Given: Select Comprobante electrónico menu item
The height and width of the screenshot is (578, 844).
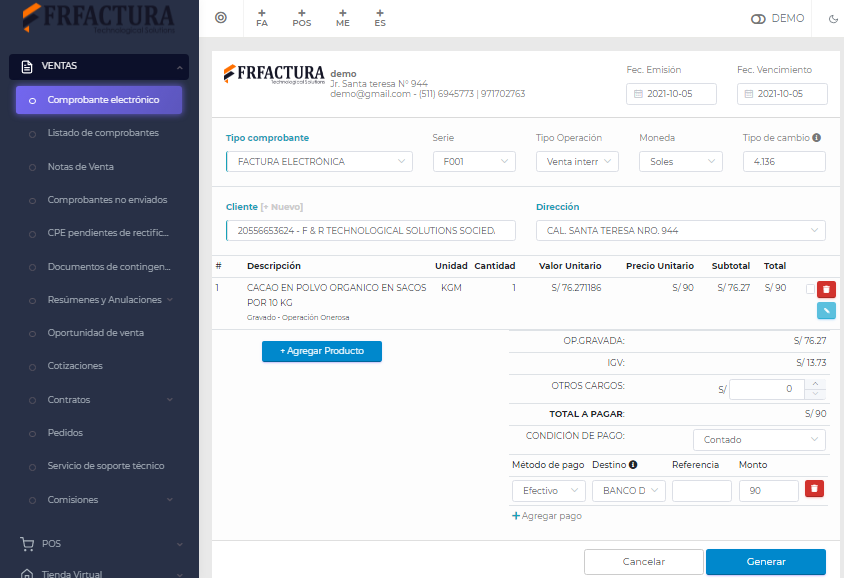Looking at the screenshot, I should (99, 100).
